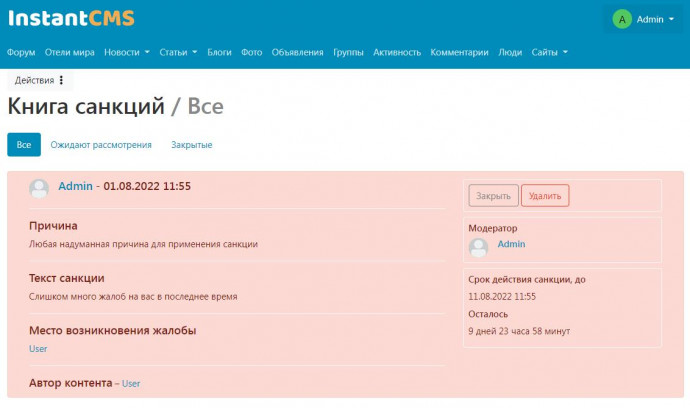690x408 pixels.
Task: Click the expiry date 11.08.2022 11:55
Action: pos(502,296)
